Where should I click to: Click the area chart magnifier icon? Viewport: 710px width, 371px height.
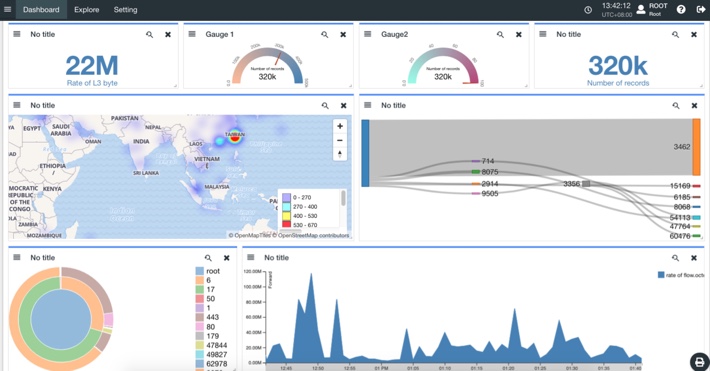pos(676,258)
